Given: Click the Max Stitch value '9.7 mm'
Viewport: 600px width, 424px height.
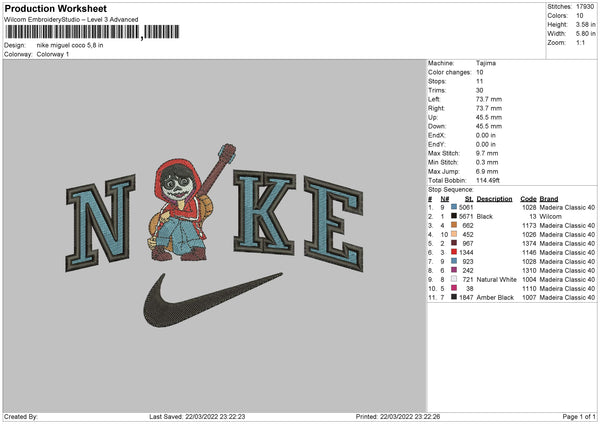Looking at the screenshot, I should (x=487, y=153).
